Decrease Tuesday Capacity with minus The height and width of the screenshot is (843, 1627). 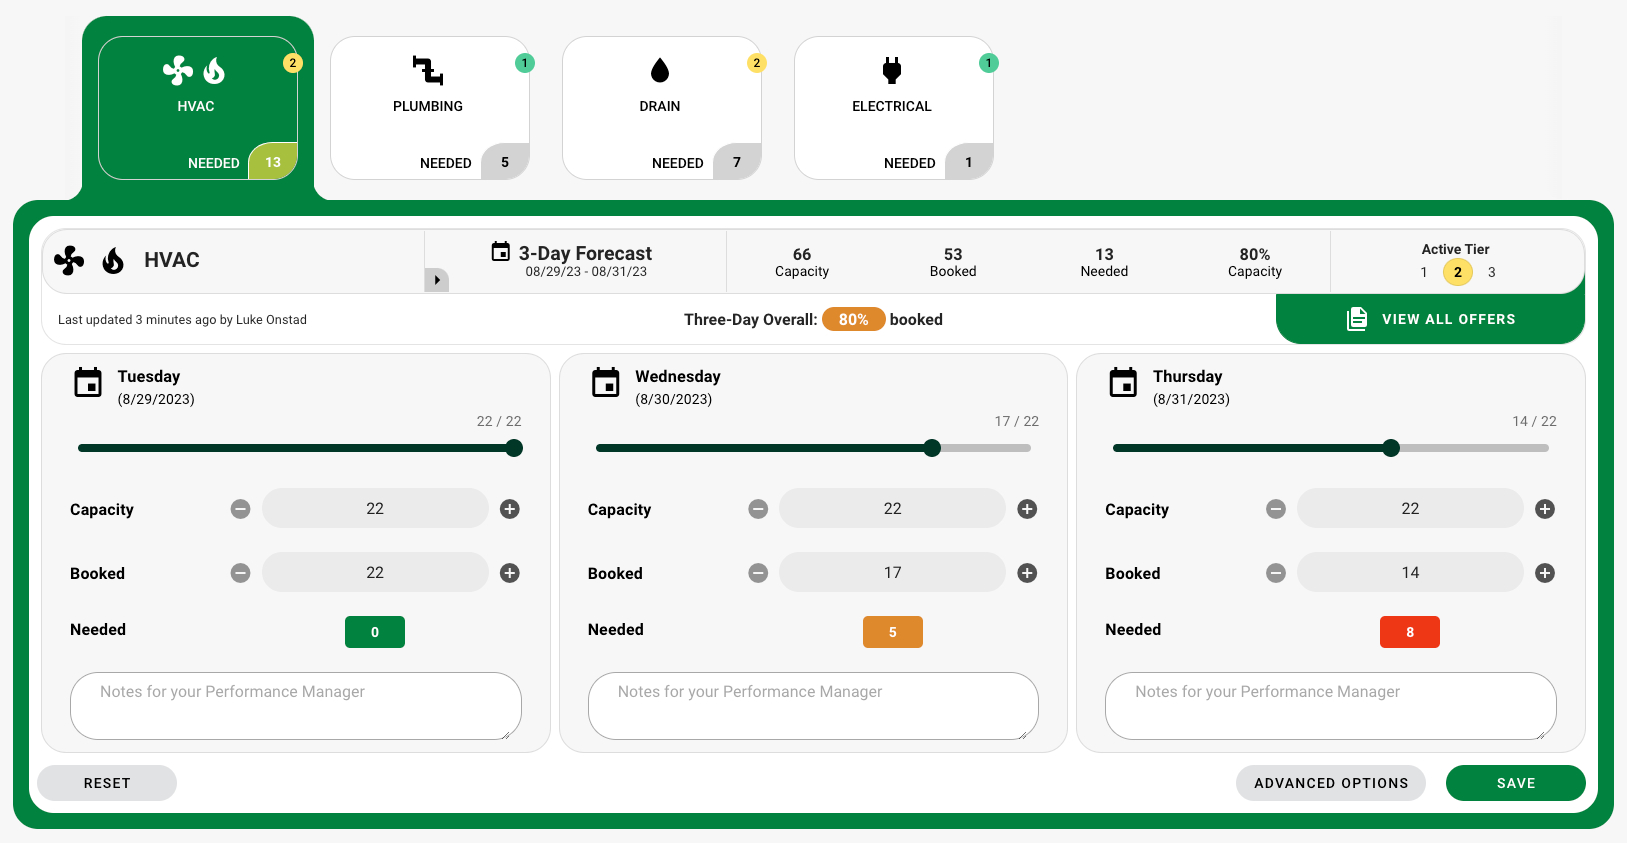[240, 509]
